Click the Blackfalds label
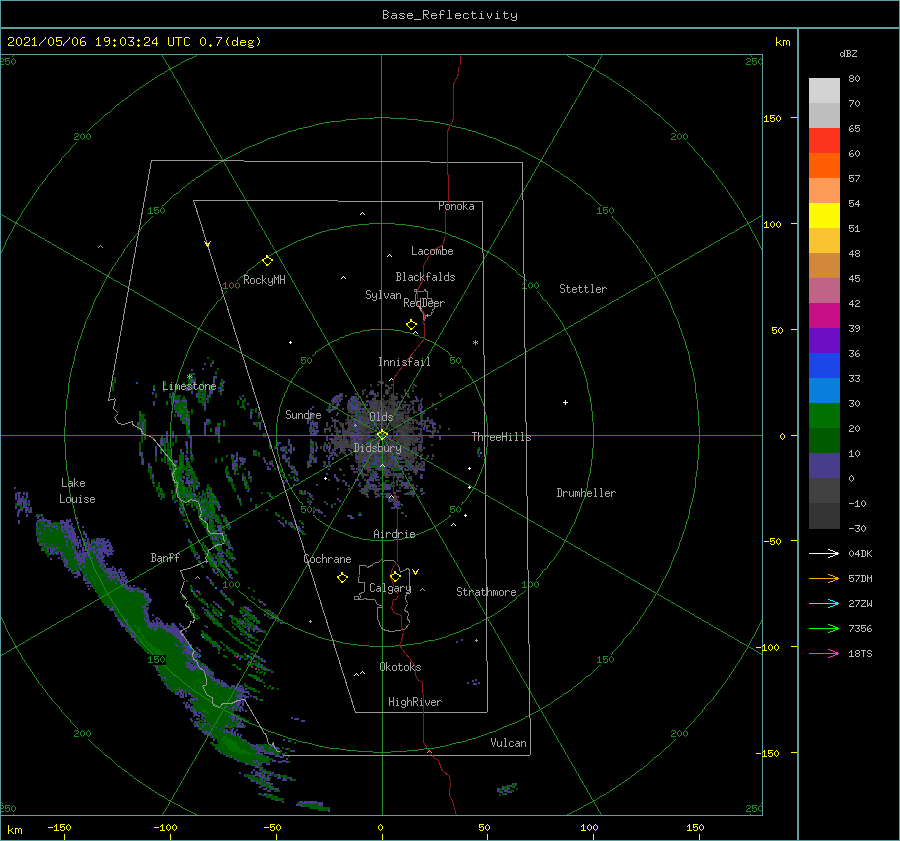The image size is (900, 841). tap(425, 277)
